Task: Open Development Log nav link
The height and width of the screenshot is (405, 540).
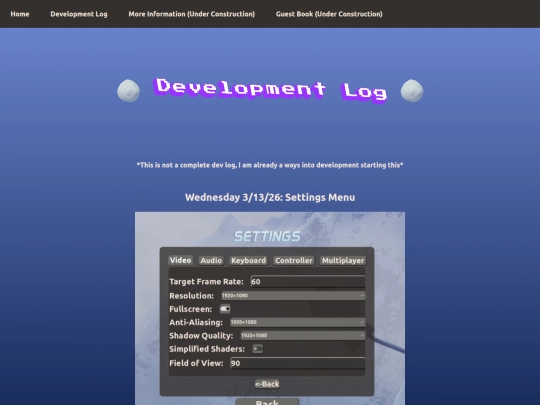Action: pyautogui.click(x=79, y=14)
